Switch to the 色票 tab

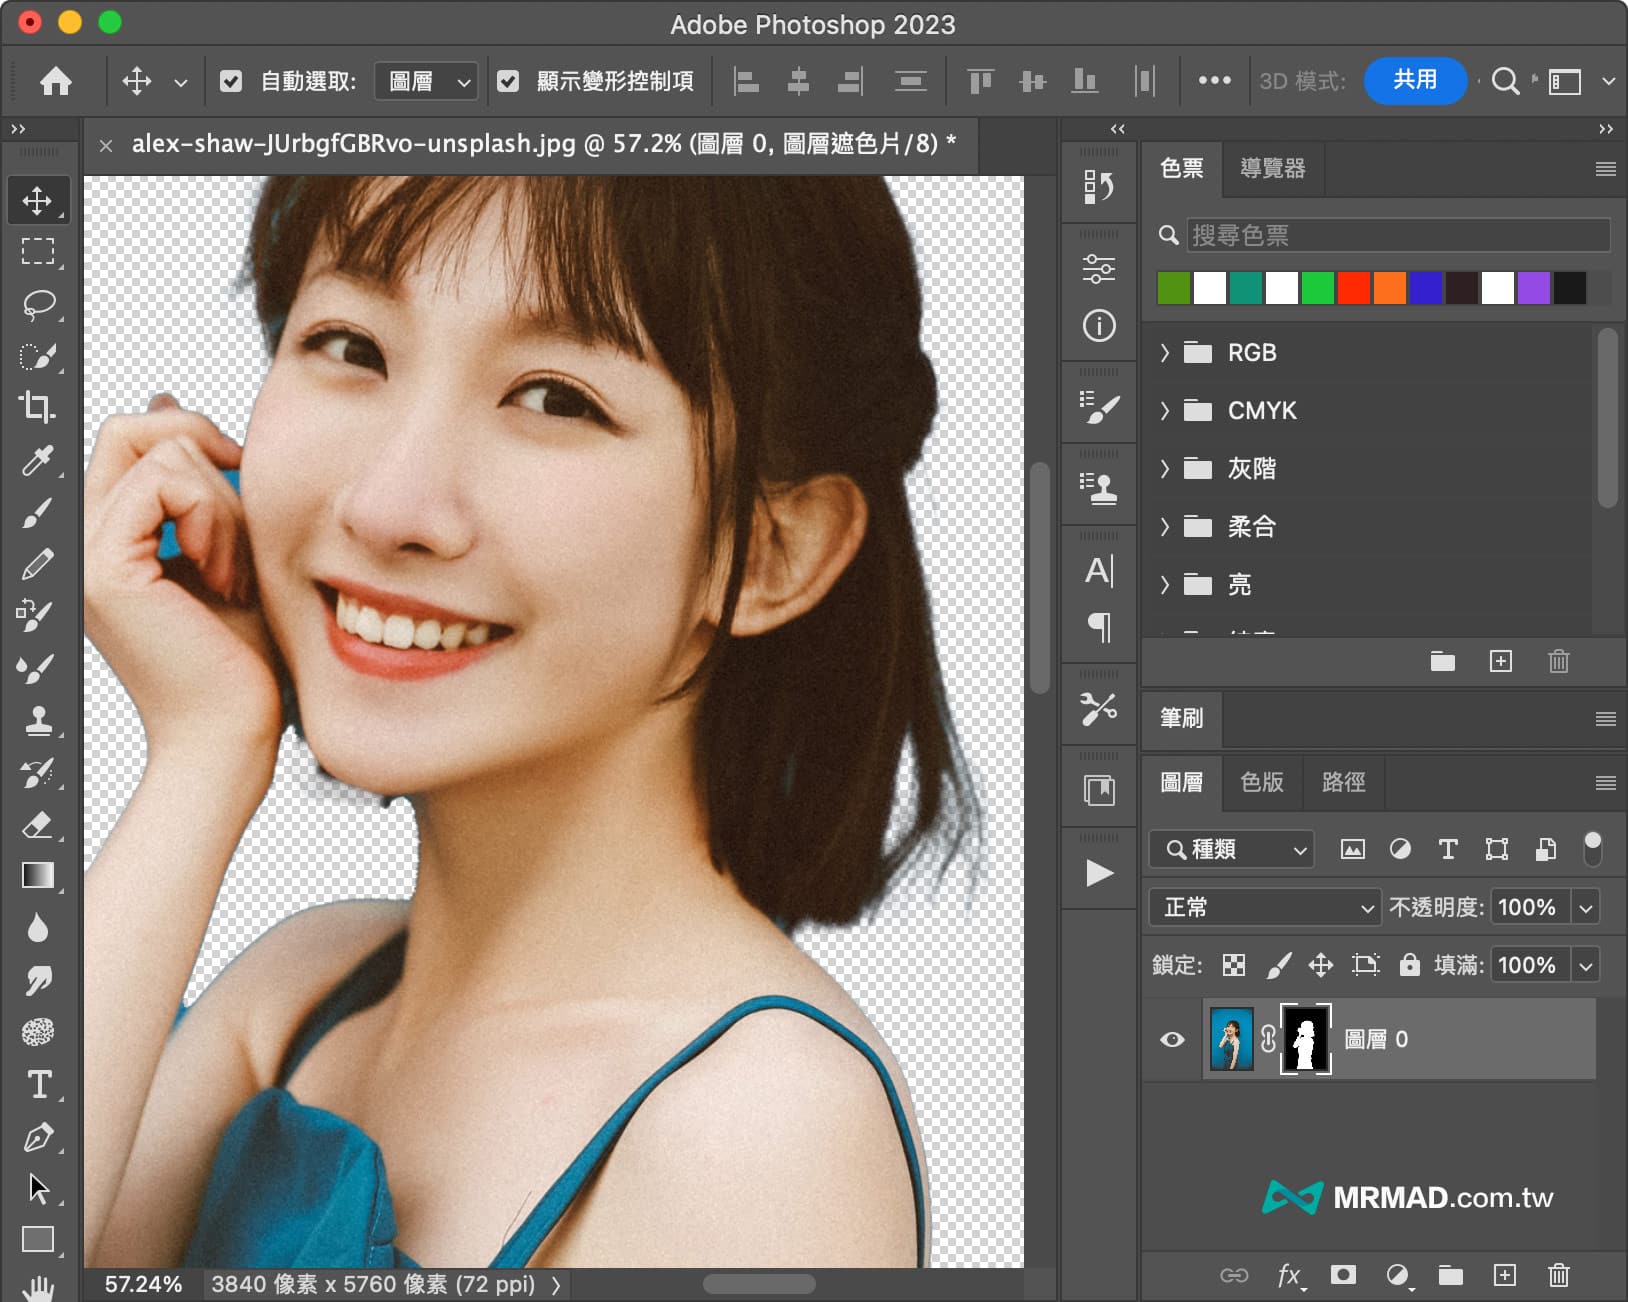coord(1182,168)
